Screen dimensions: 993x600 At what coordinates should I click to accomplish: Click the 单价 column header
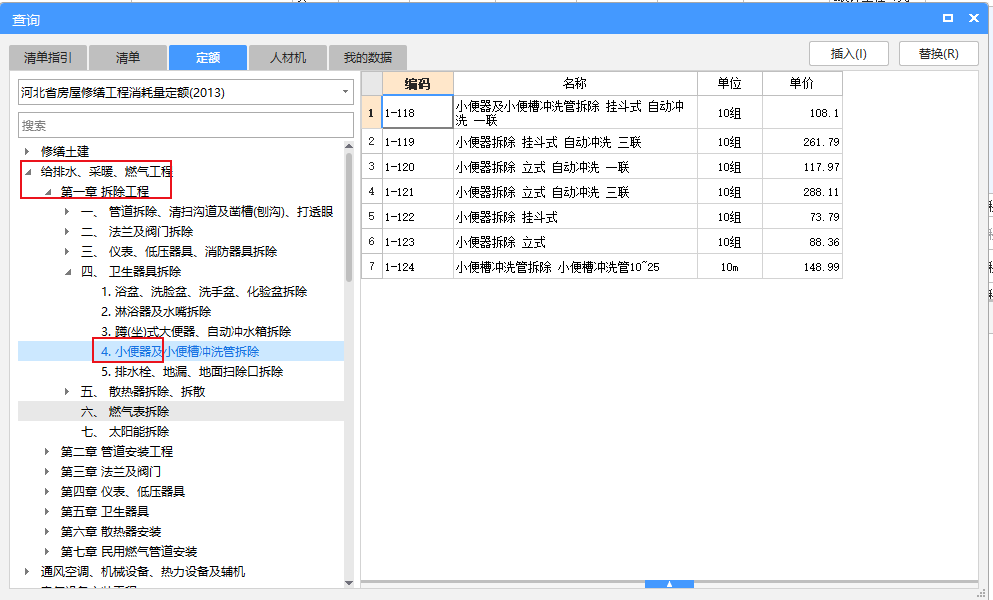(802, 84)
